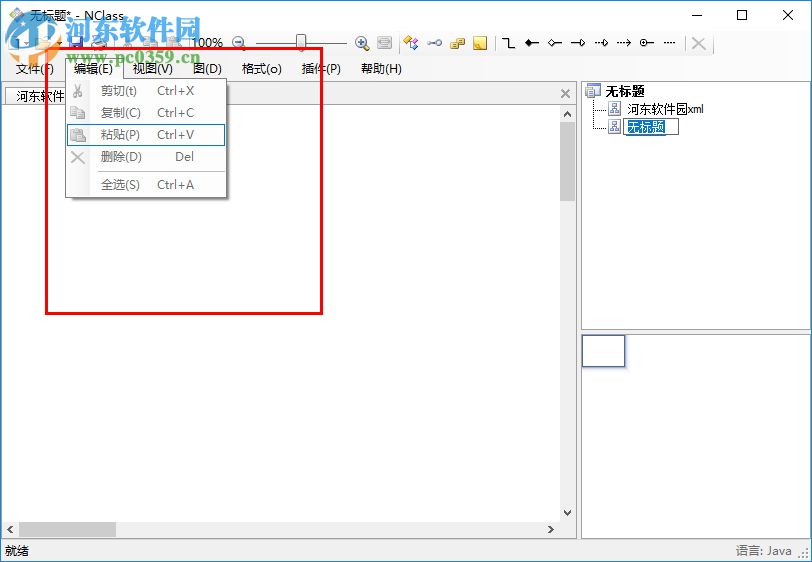
Task: Choose 复制(C) from the edit menu
Action: (x=146, y=113)
